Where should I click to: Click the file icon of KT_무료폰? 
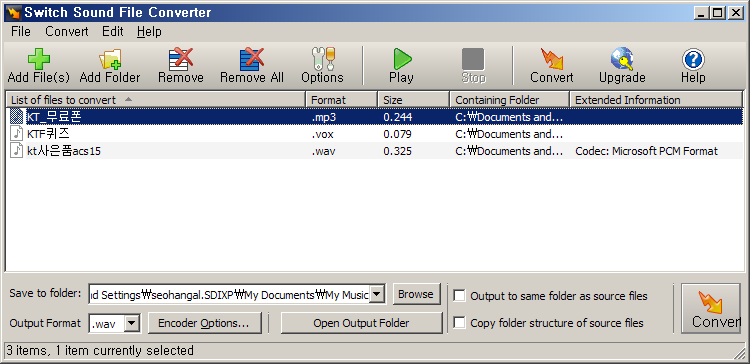click(x=16, y=117)
